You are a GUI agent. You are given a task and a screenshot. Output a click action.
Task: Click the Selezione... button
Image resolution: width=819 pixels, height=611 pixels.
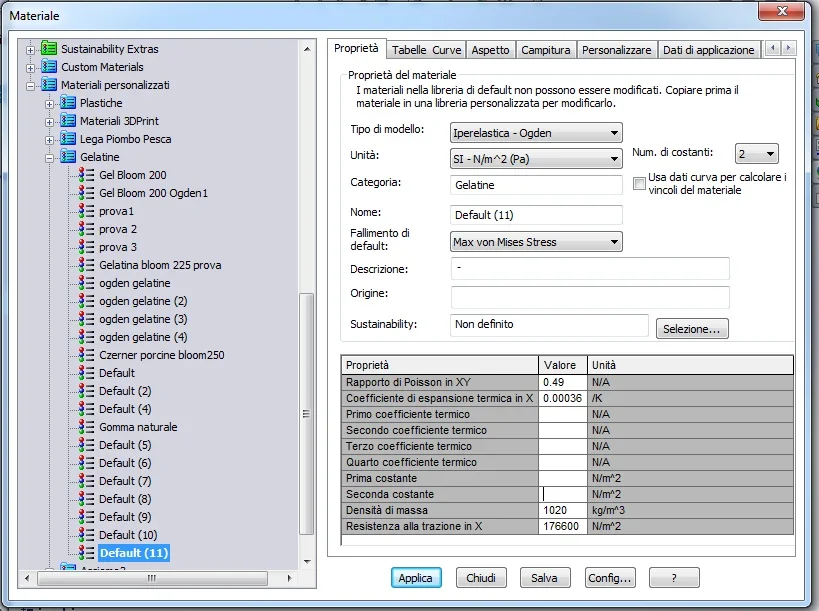692,329
